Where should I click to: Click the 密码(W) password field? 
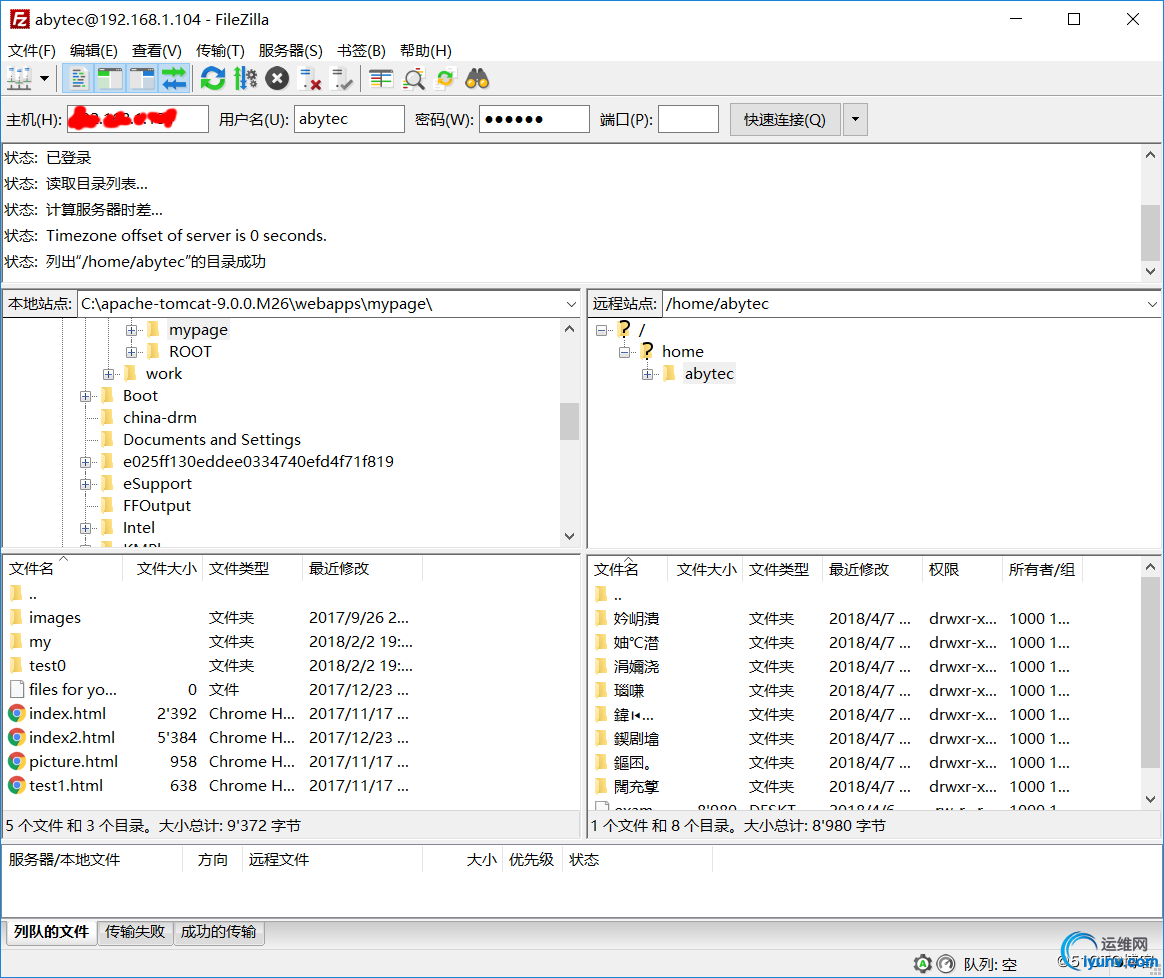pos(534,119)
